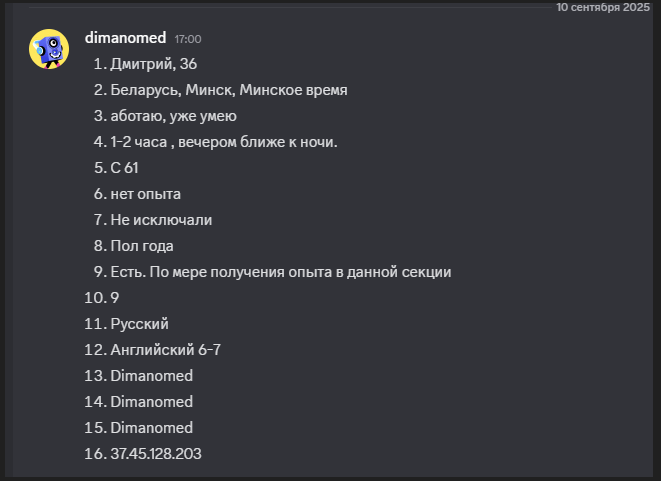
Task: Click list item 5 'С 61'
Action: pos(124,168)
